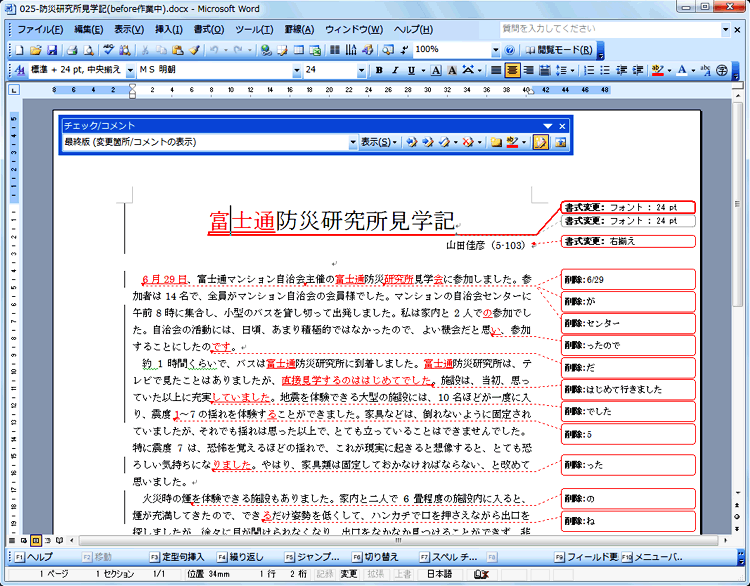750x586 pixels.
Task: Set paragraph alignment to justified
Action: click(x=496, y=71)
